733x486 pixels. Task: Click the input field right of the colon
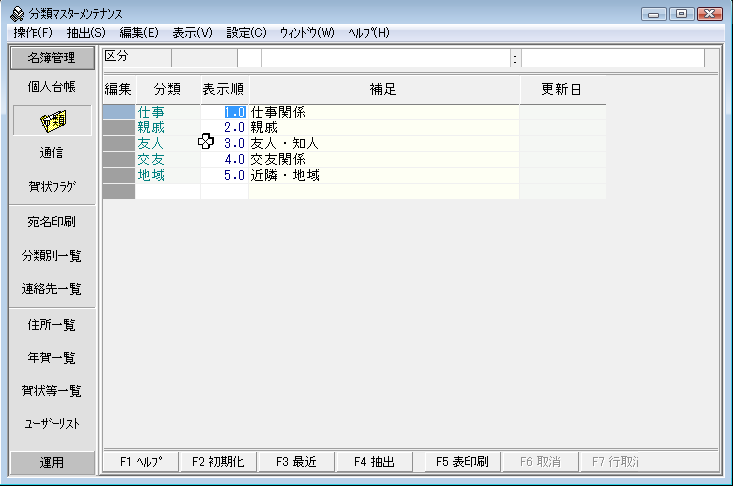coord(612,58)
